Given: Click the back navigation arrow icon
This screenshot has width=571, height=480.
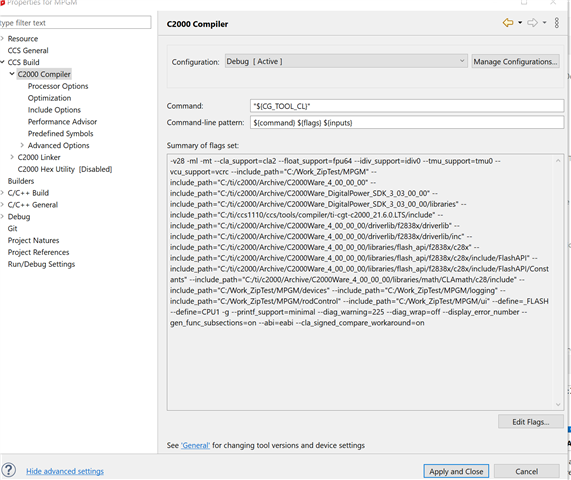Looking at the screenshot, I should click(x=508, y=23).
